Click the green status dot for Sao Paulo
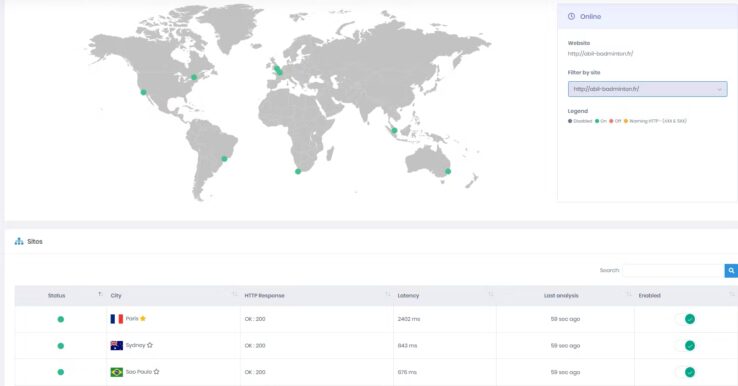 61,372
